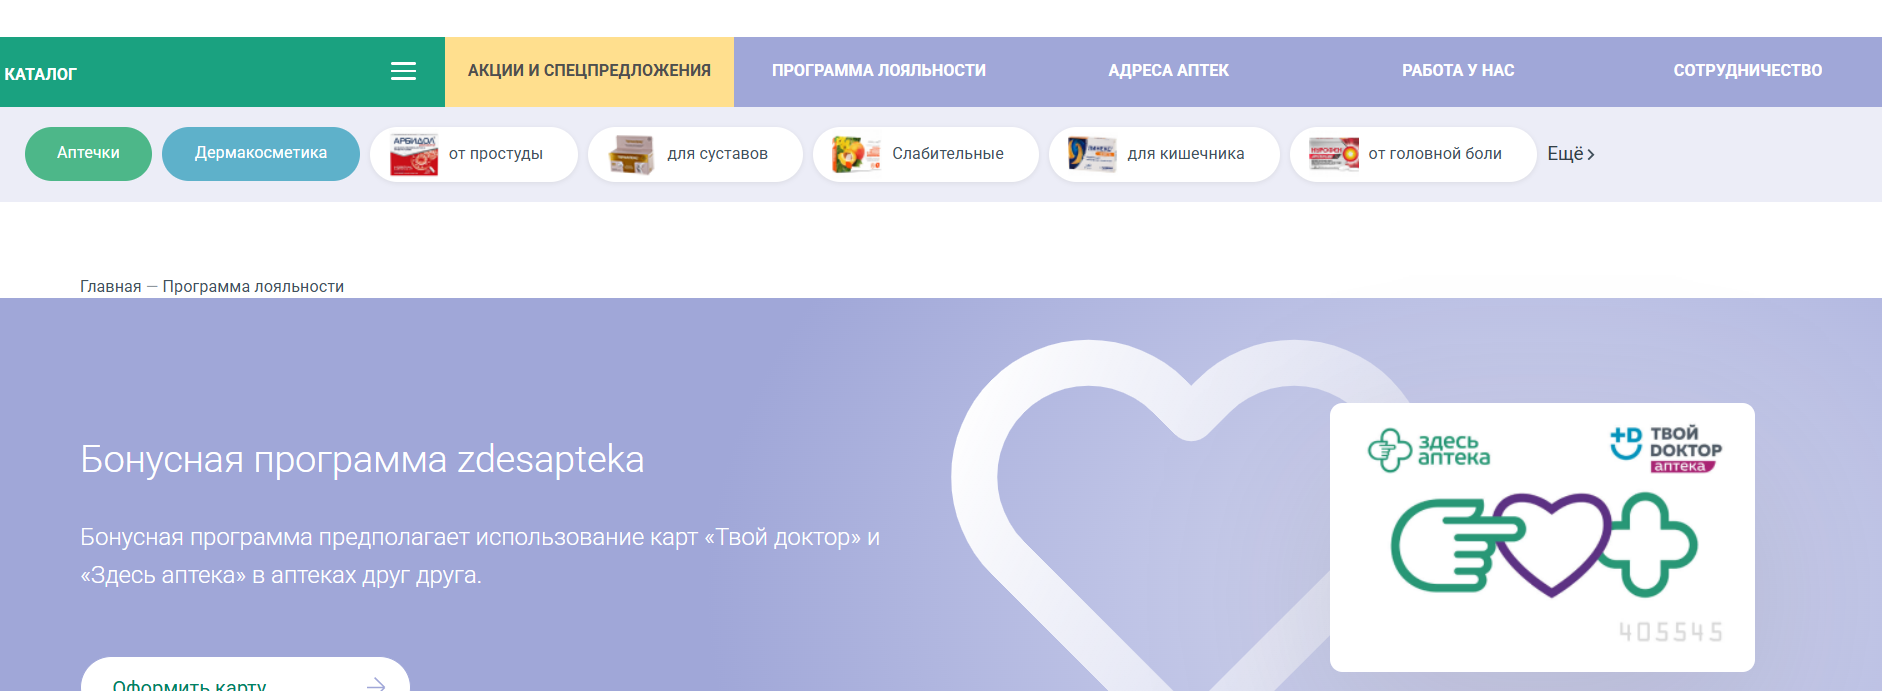1882x691 pixels.
Task: Click the bonus card image
Action: click(1542, 537)
